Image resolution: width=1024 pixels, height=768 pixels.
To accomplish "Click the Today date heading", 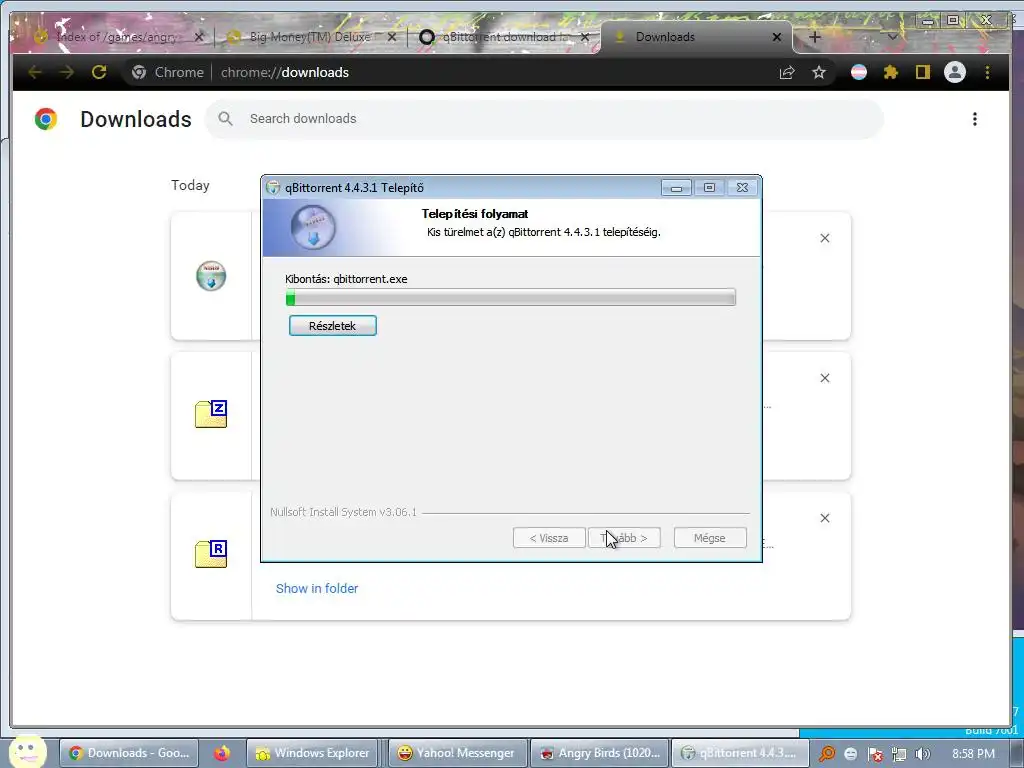I will [x=190, y=185].
